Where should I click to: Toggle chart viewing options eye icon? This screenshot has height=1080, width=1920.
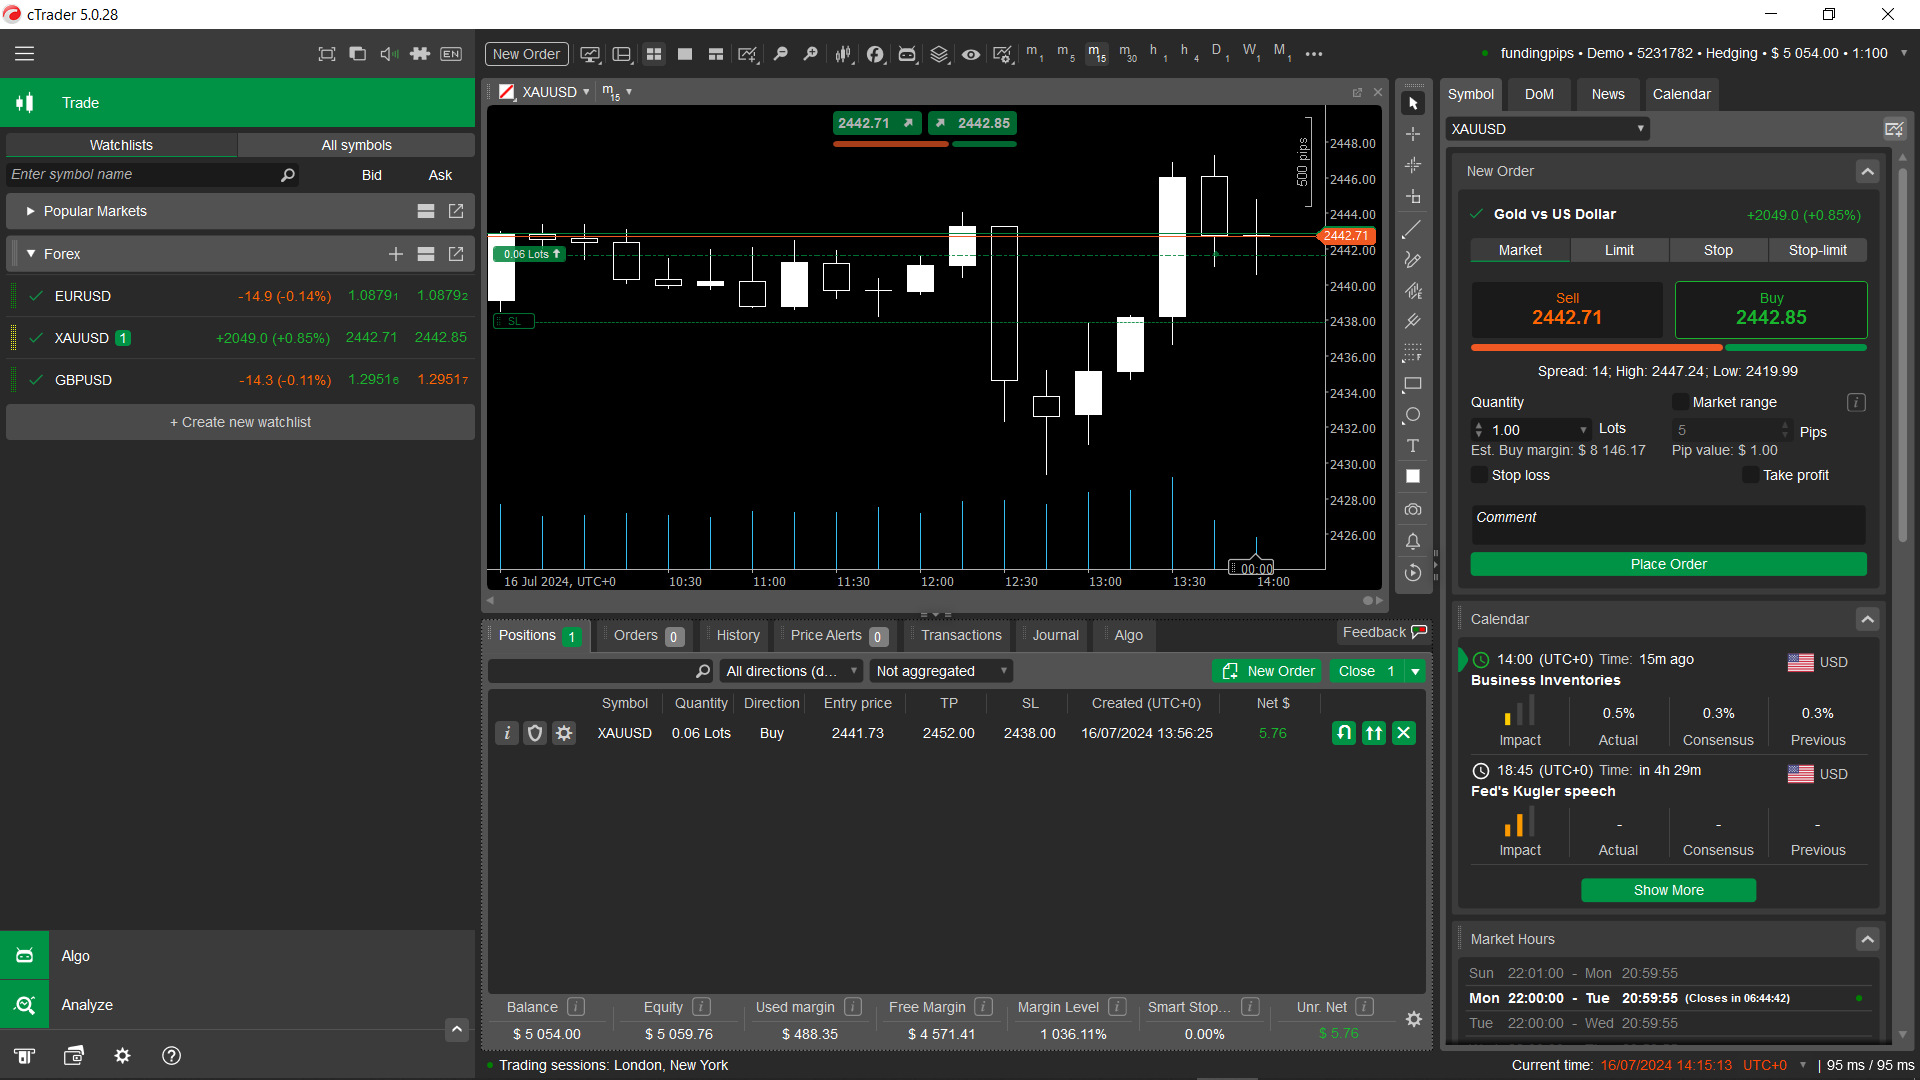click(x=971, y=54)
